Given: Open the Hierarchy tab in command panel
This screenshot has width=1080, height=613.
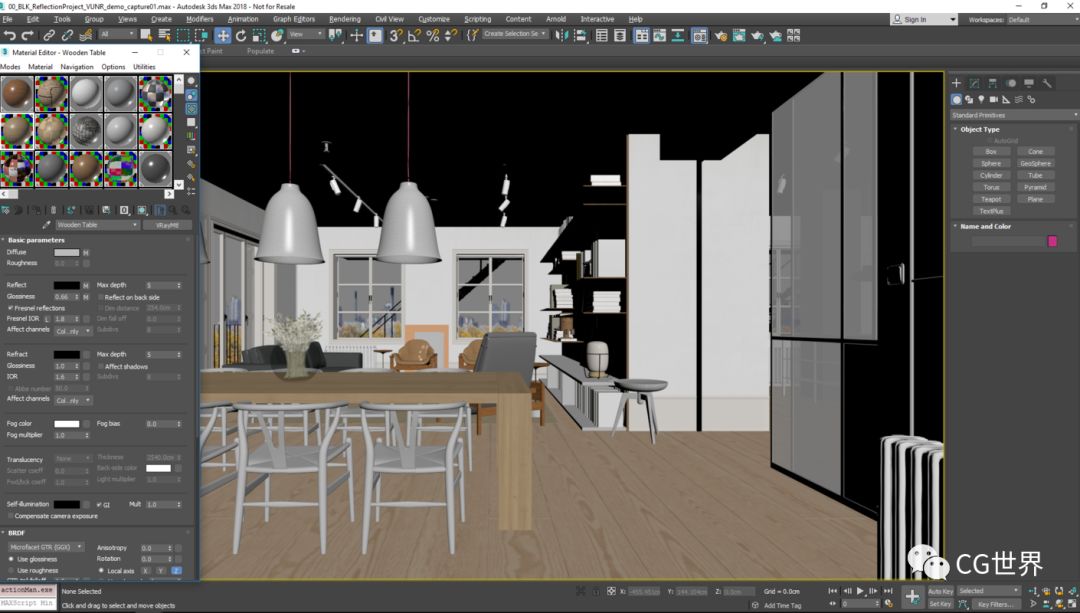Looking at the screenshot, I should 993,83.
